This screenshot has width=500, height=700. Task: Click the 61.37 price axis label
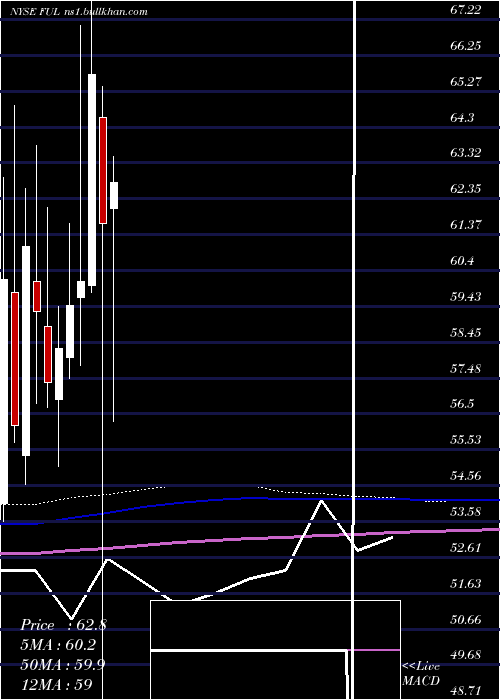coord(466,225)
